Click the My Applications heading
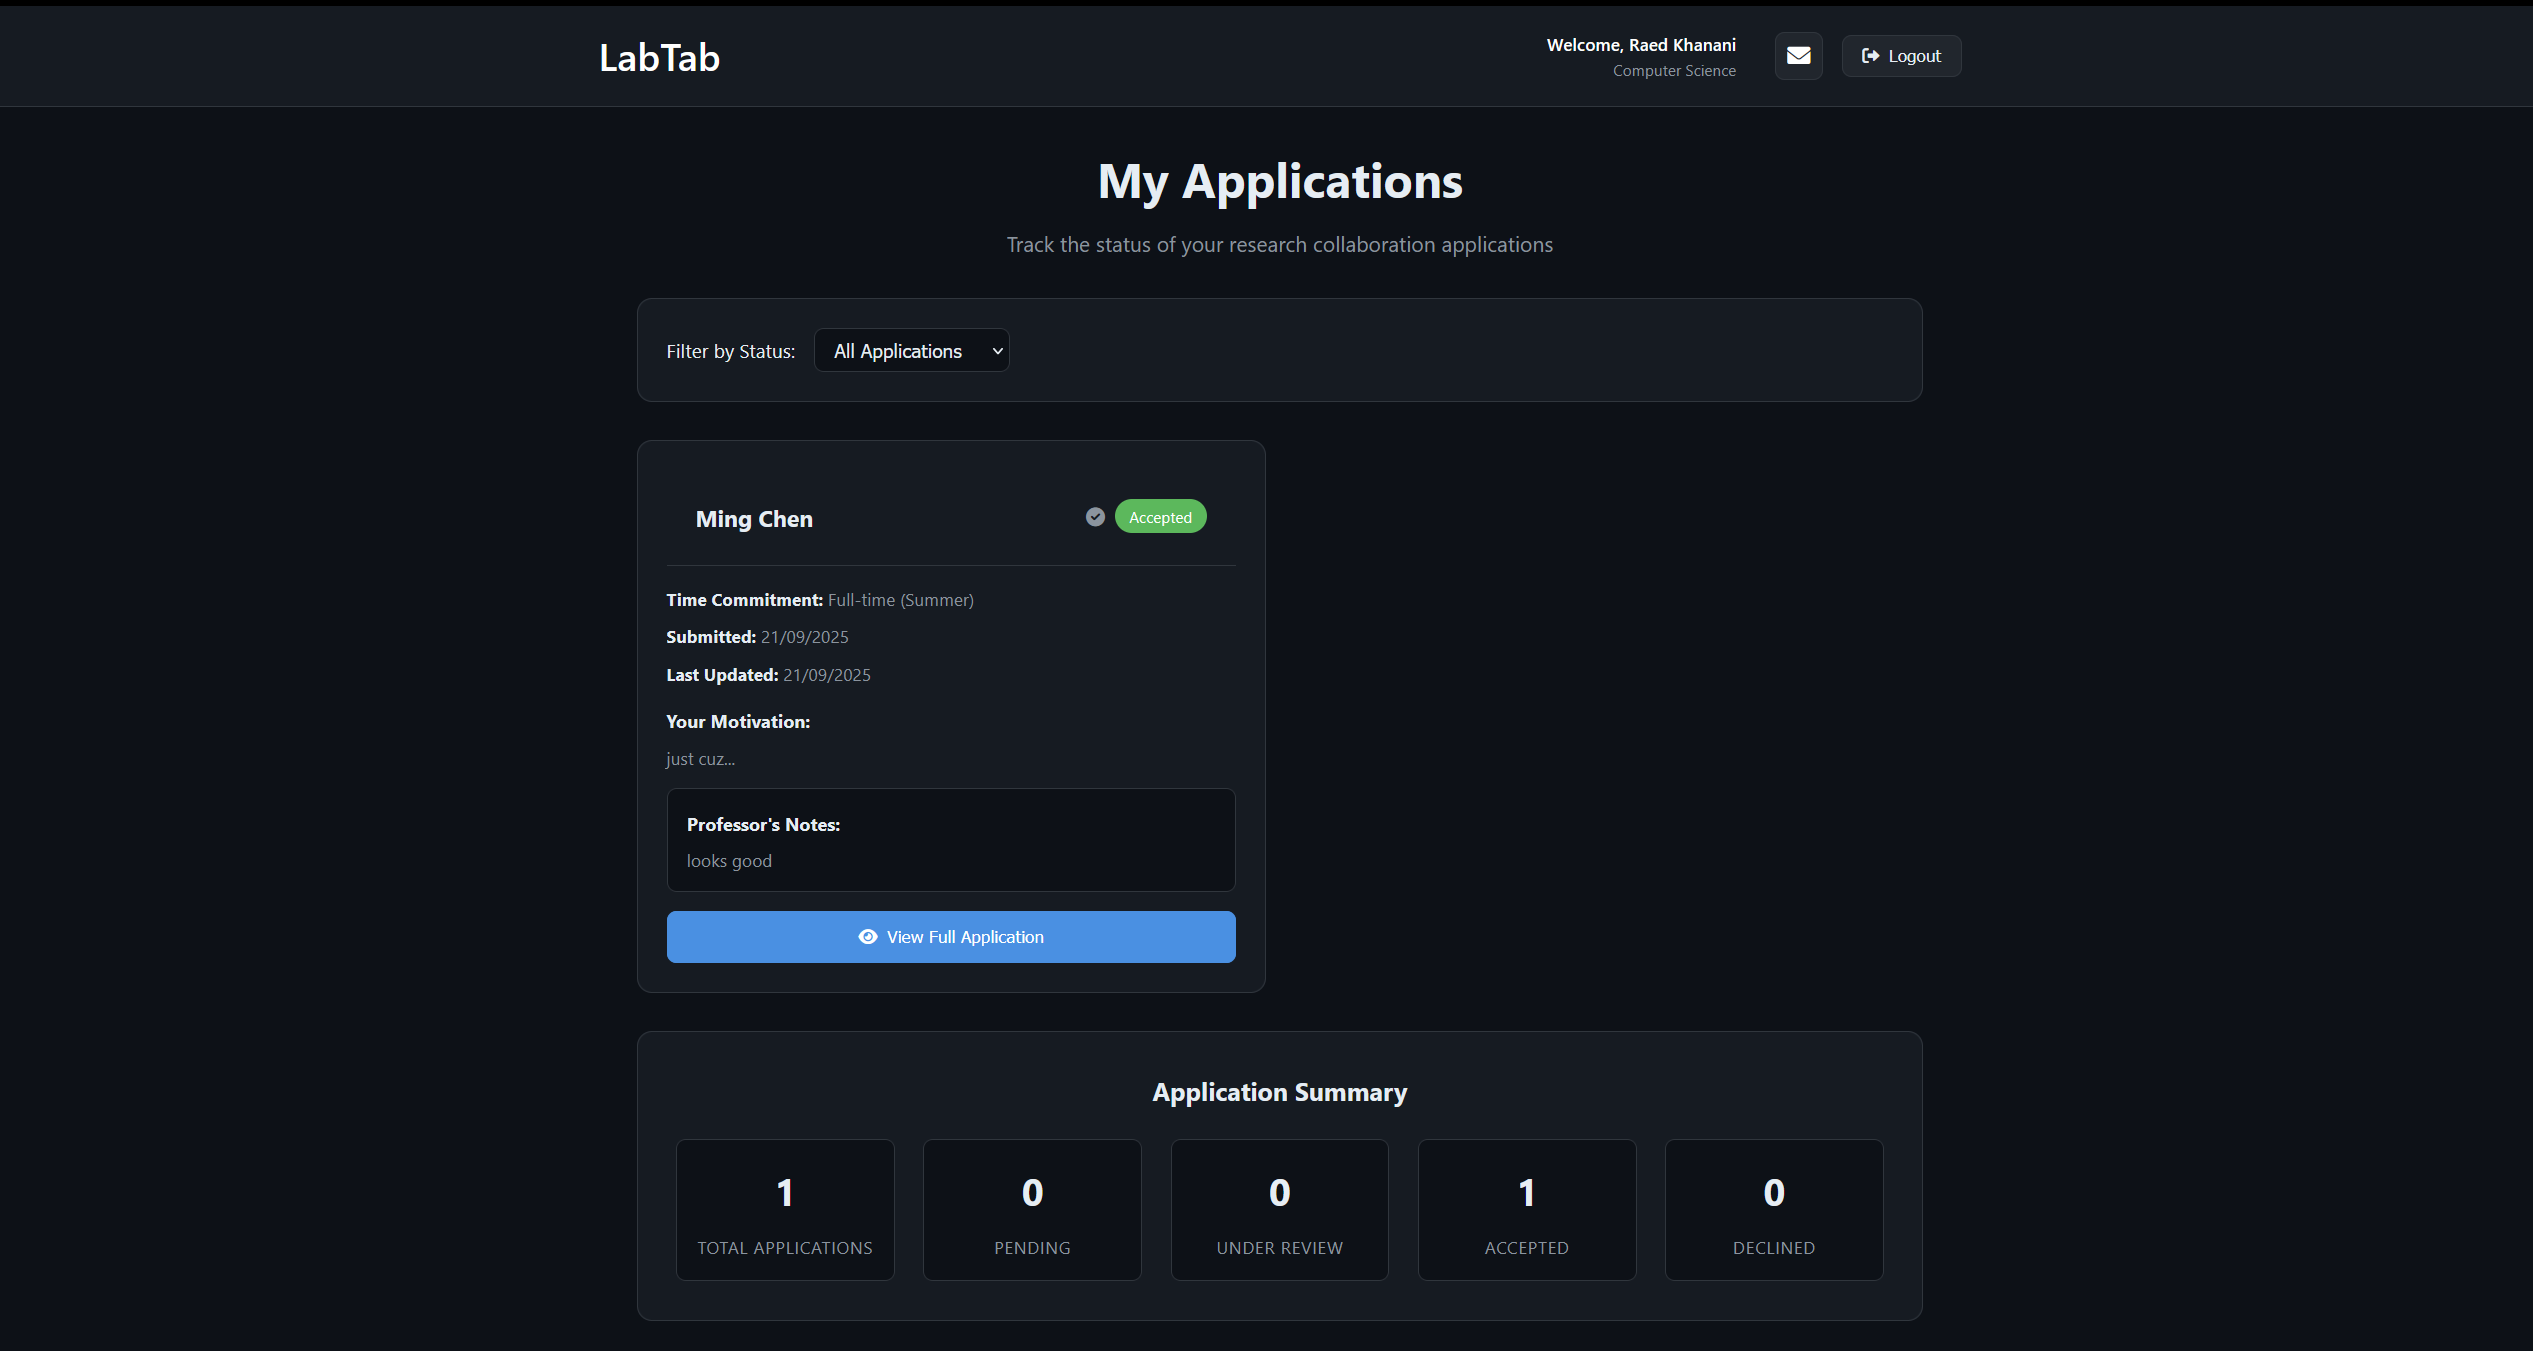Screen dimensions: 2533x1351 (1279, 182)
